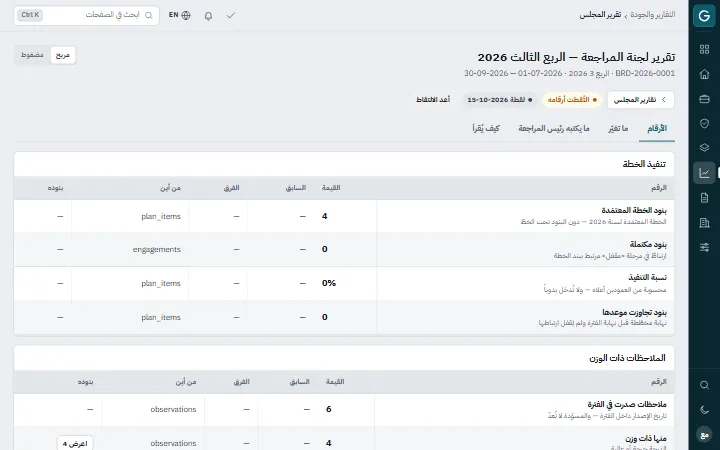Toggle dark mode with the moon icon
The image size is (720, 450).
click(704, 410)
